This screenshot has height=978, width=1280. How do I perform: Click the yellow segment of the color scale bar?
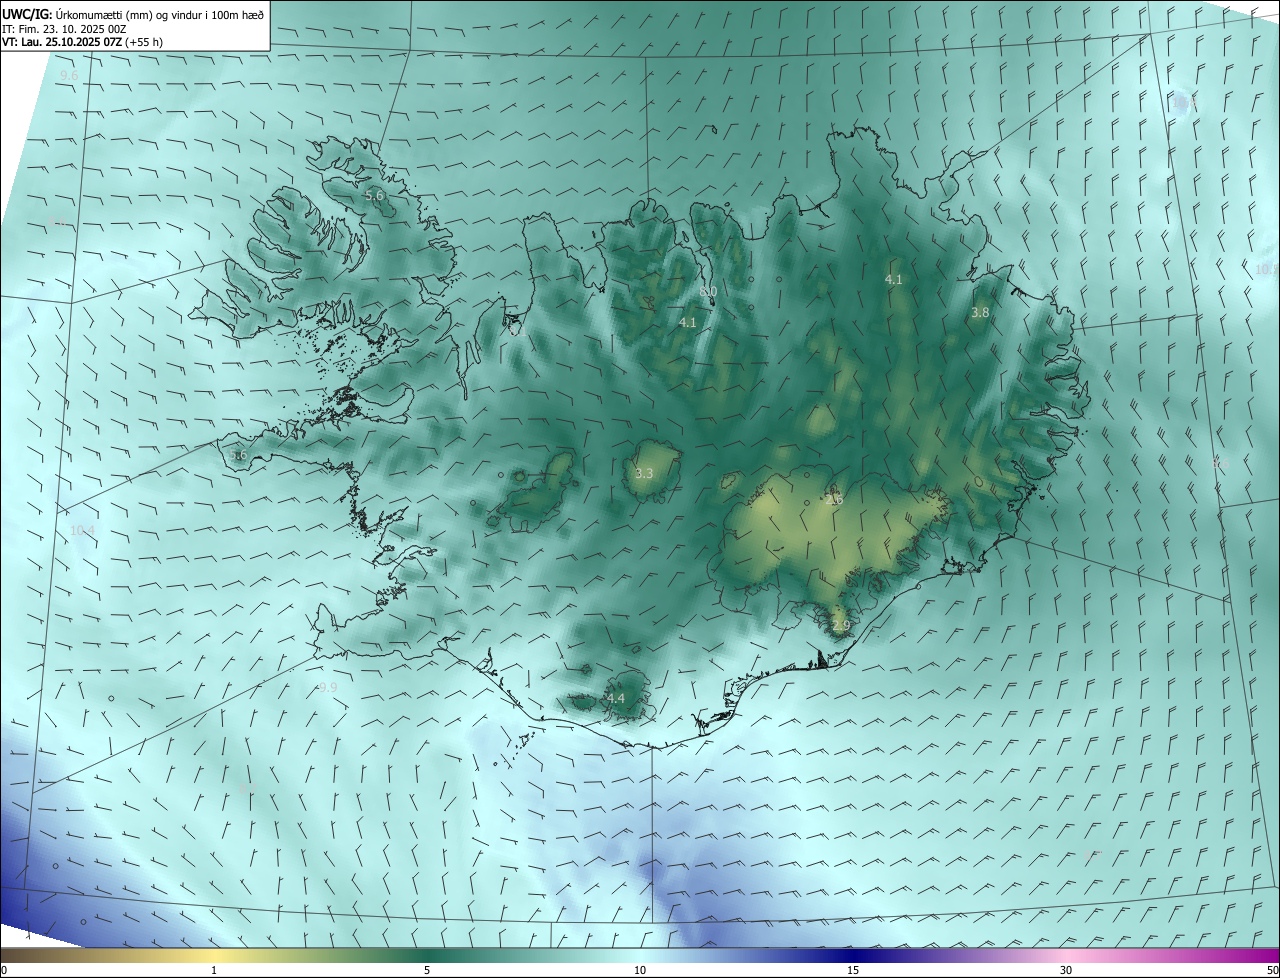(x=214, y=955)
